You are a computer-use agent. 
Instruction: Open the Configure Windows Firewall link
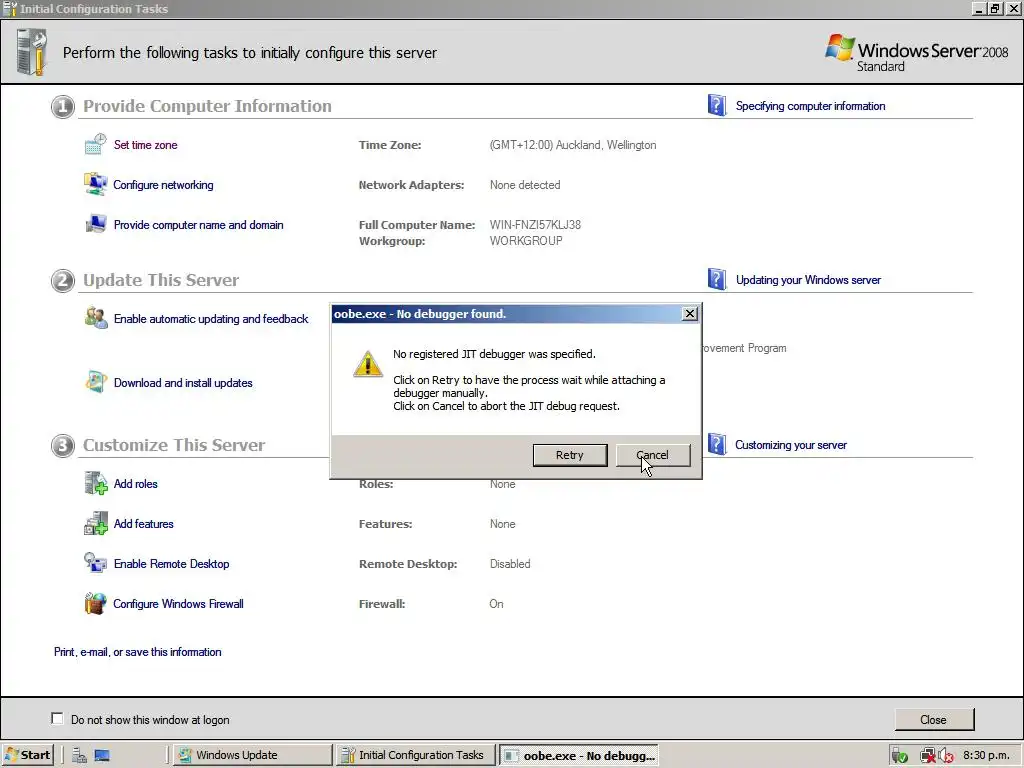click(178, 603)
